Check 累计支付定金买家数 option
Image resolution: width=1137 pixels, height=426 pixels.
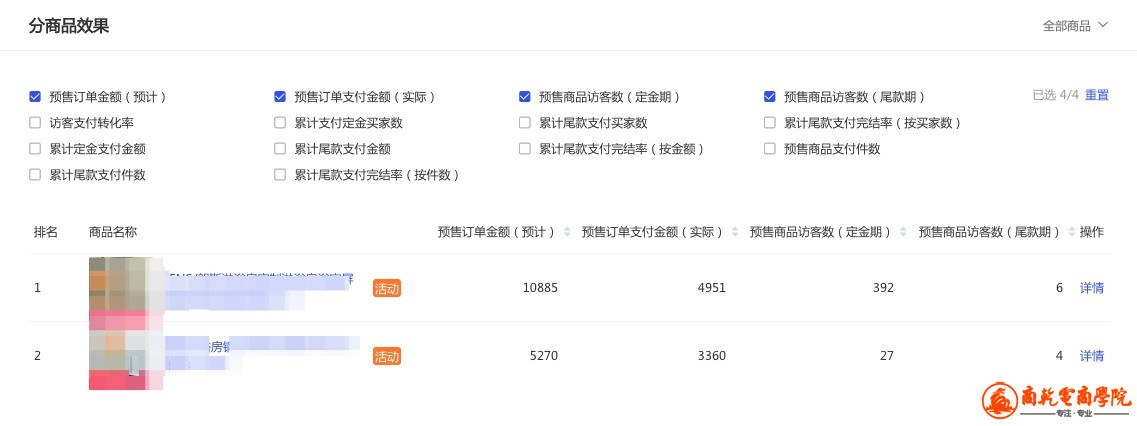280,123
